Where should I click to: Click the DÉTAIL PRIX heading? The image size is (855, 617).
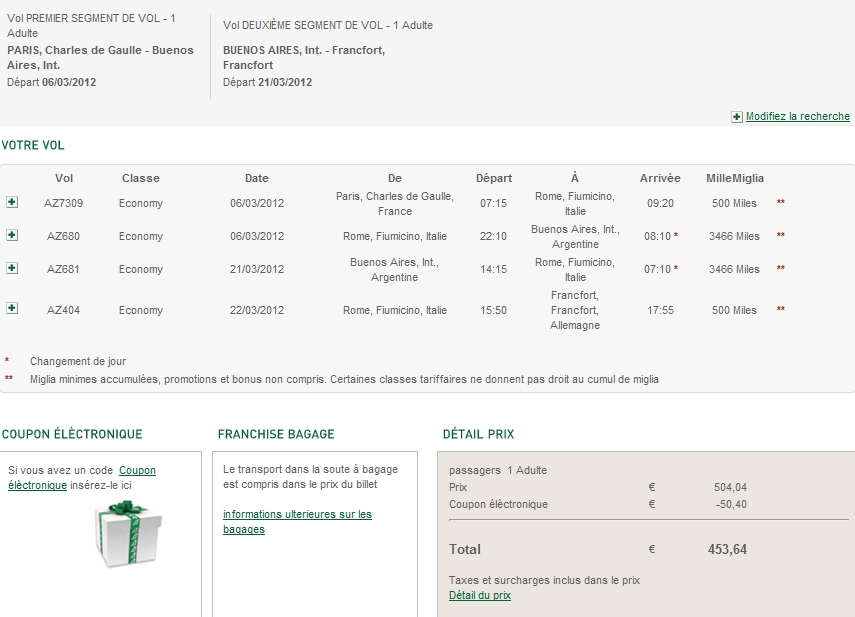point(478,434)
